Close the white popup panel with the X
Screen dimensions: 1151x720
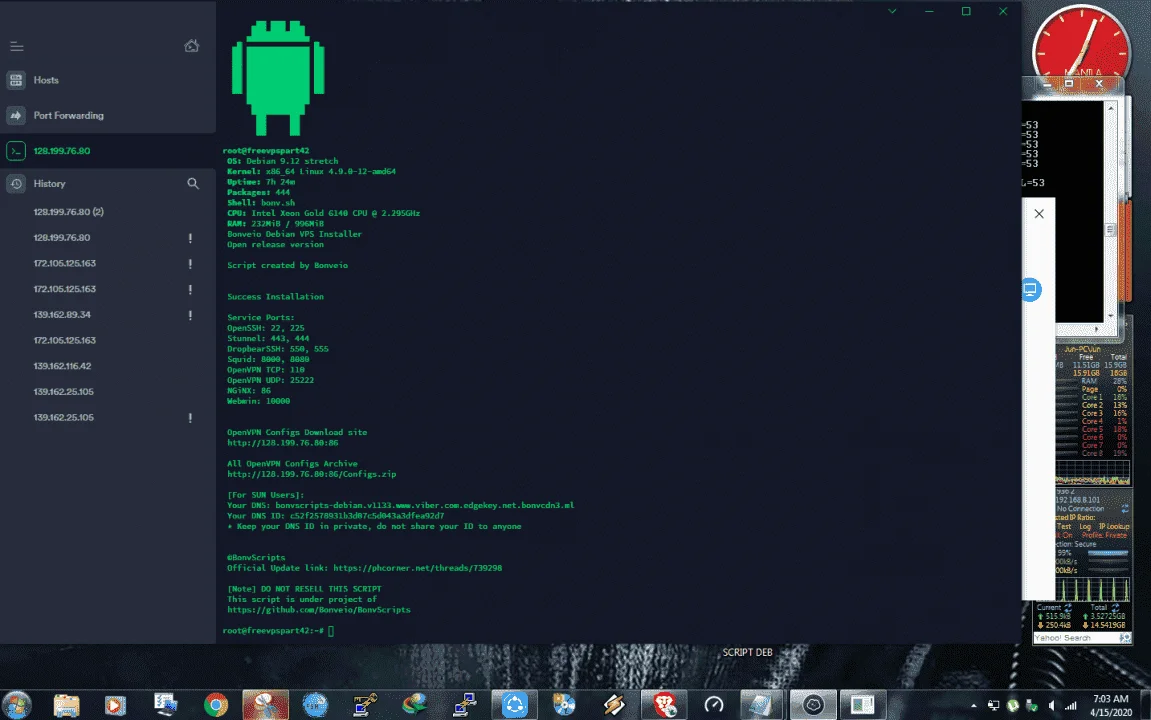point(1039,214)
